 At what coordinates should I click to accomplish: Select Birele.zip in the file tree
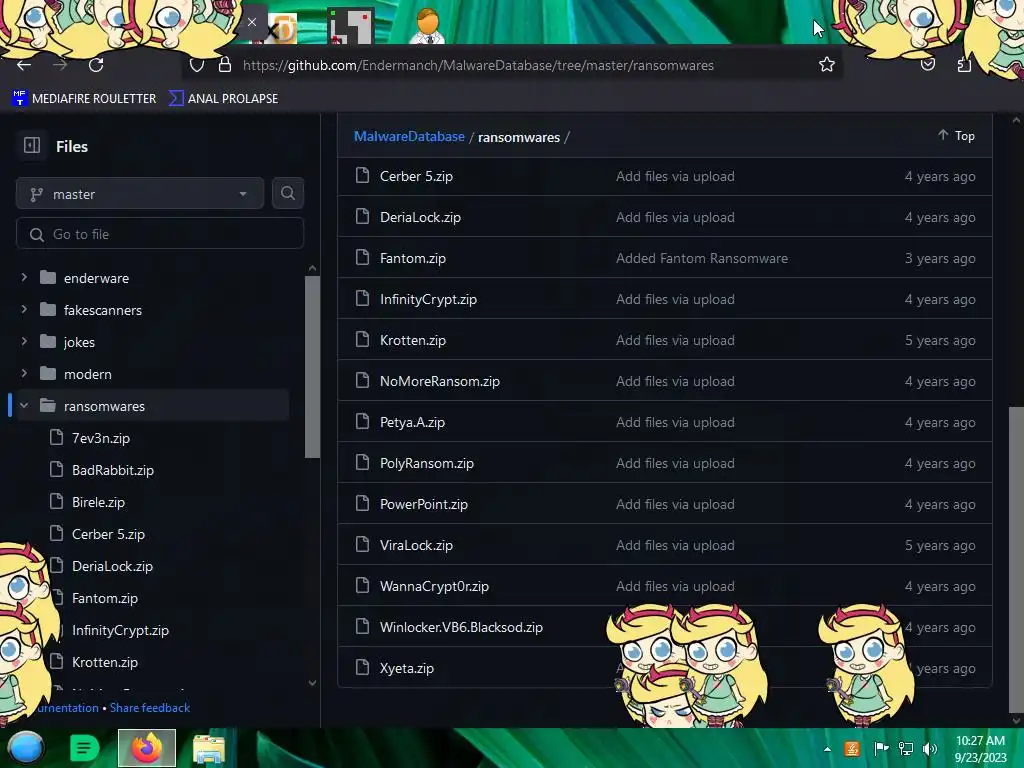coord(98,502)
